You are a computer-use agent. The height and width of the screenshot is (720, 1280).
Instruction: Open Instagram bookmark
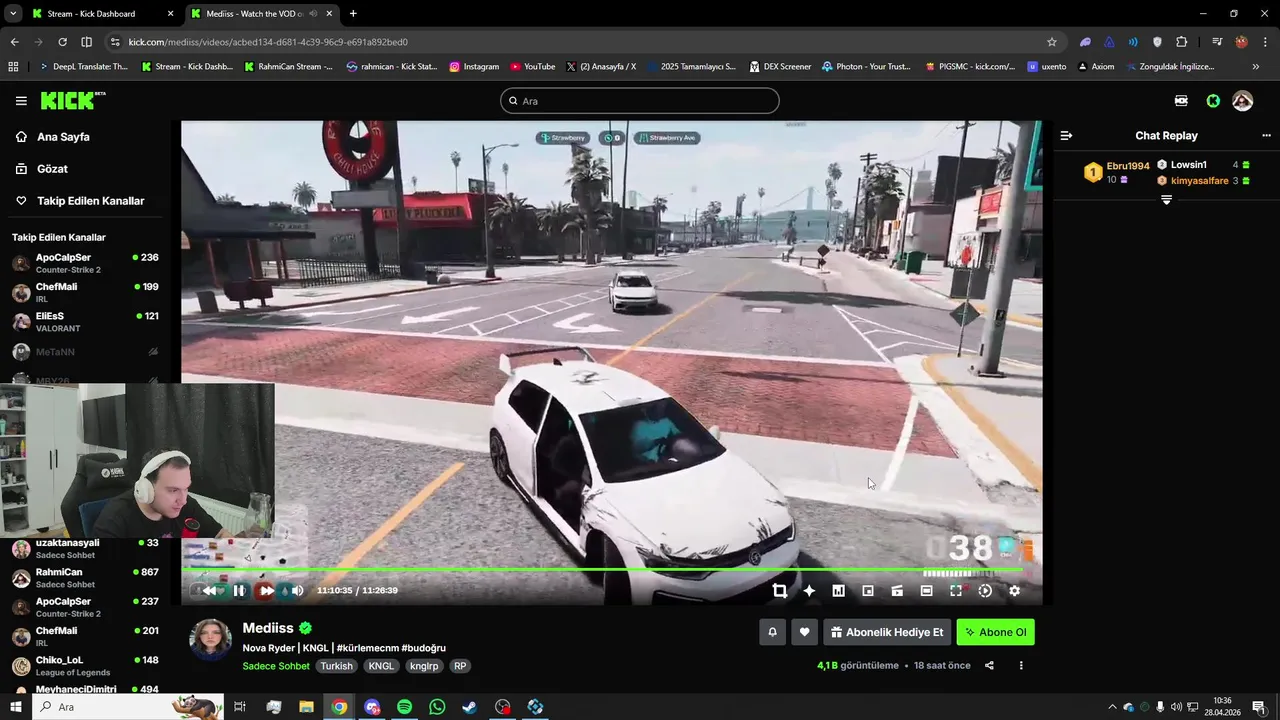[x=474, y=67]
